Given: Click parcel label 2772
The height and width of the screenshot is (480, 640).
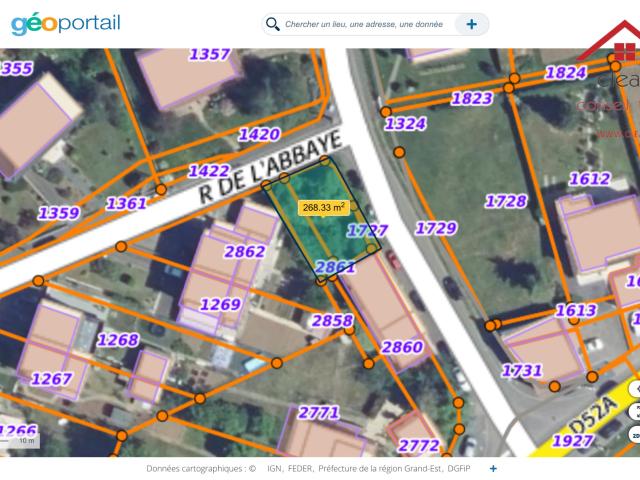Looking at the screenshot, I should tap(419, 445).
